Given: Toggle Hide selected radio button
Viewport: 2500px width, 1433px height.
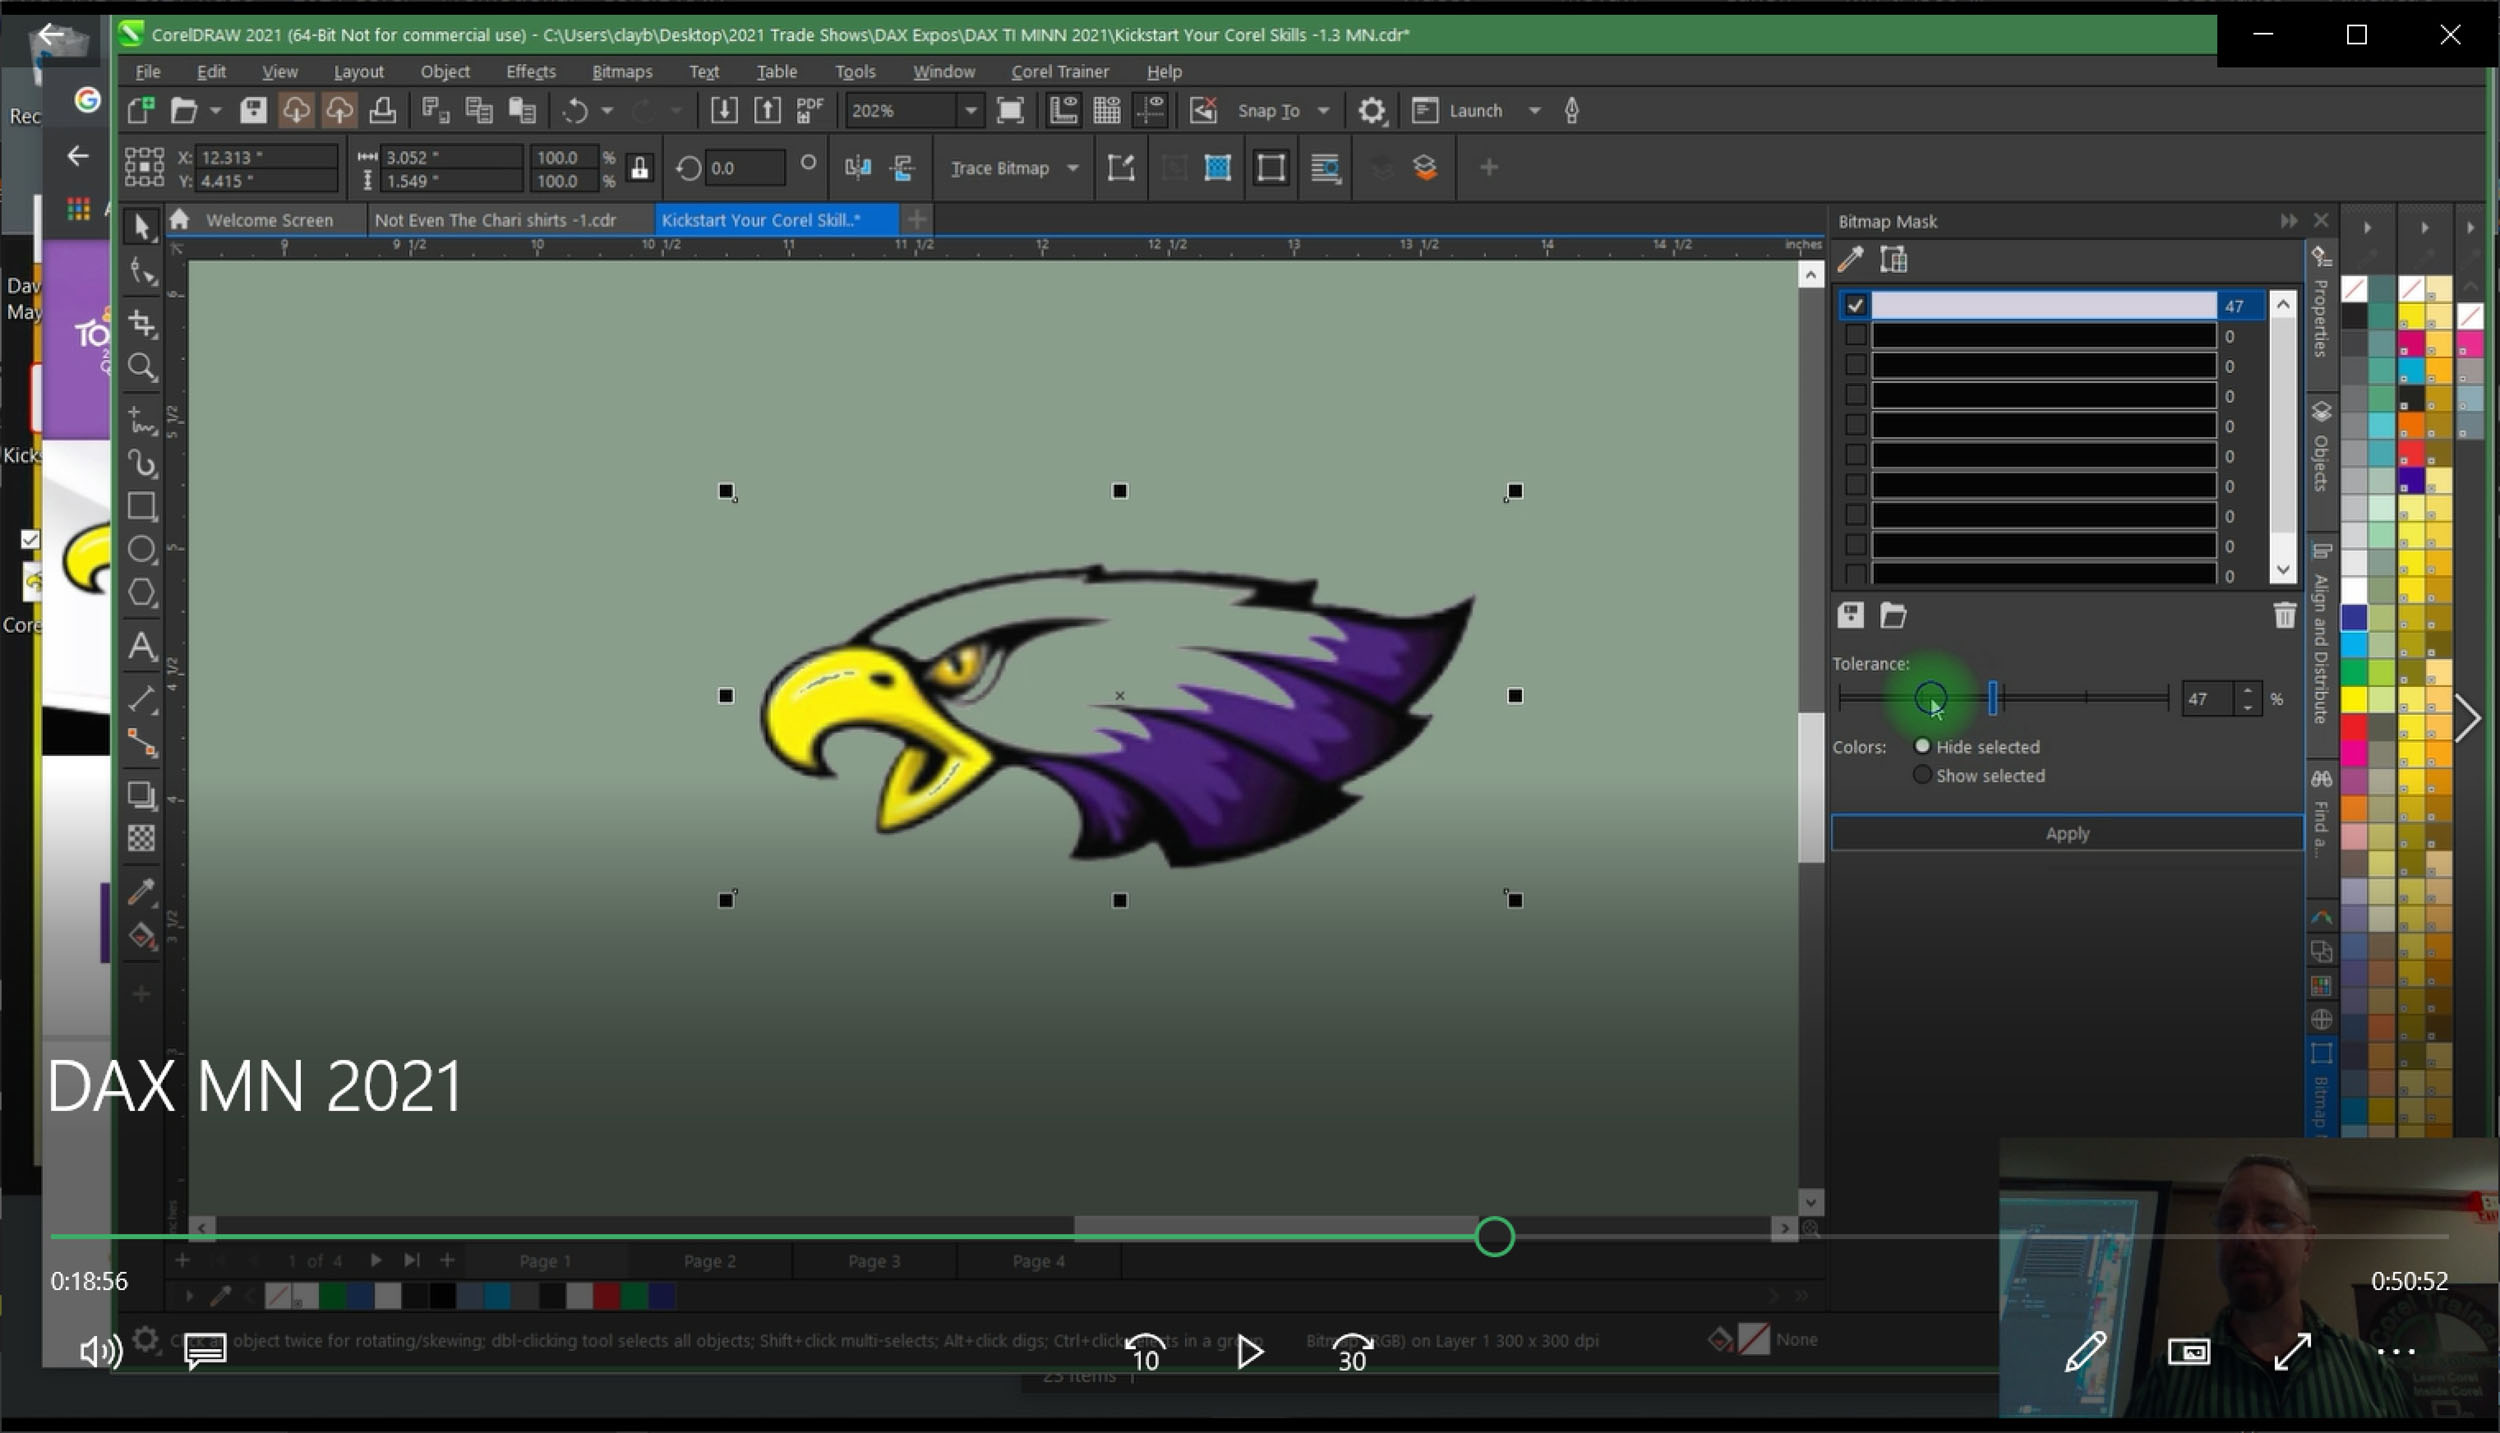Looking at the screenshot, I should pos(1921,745).
